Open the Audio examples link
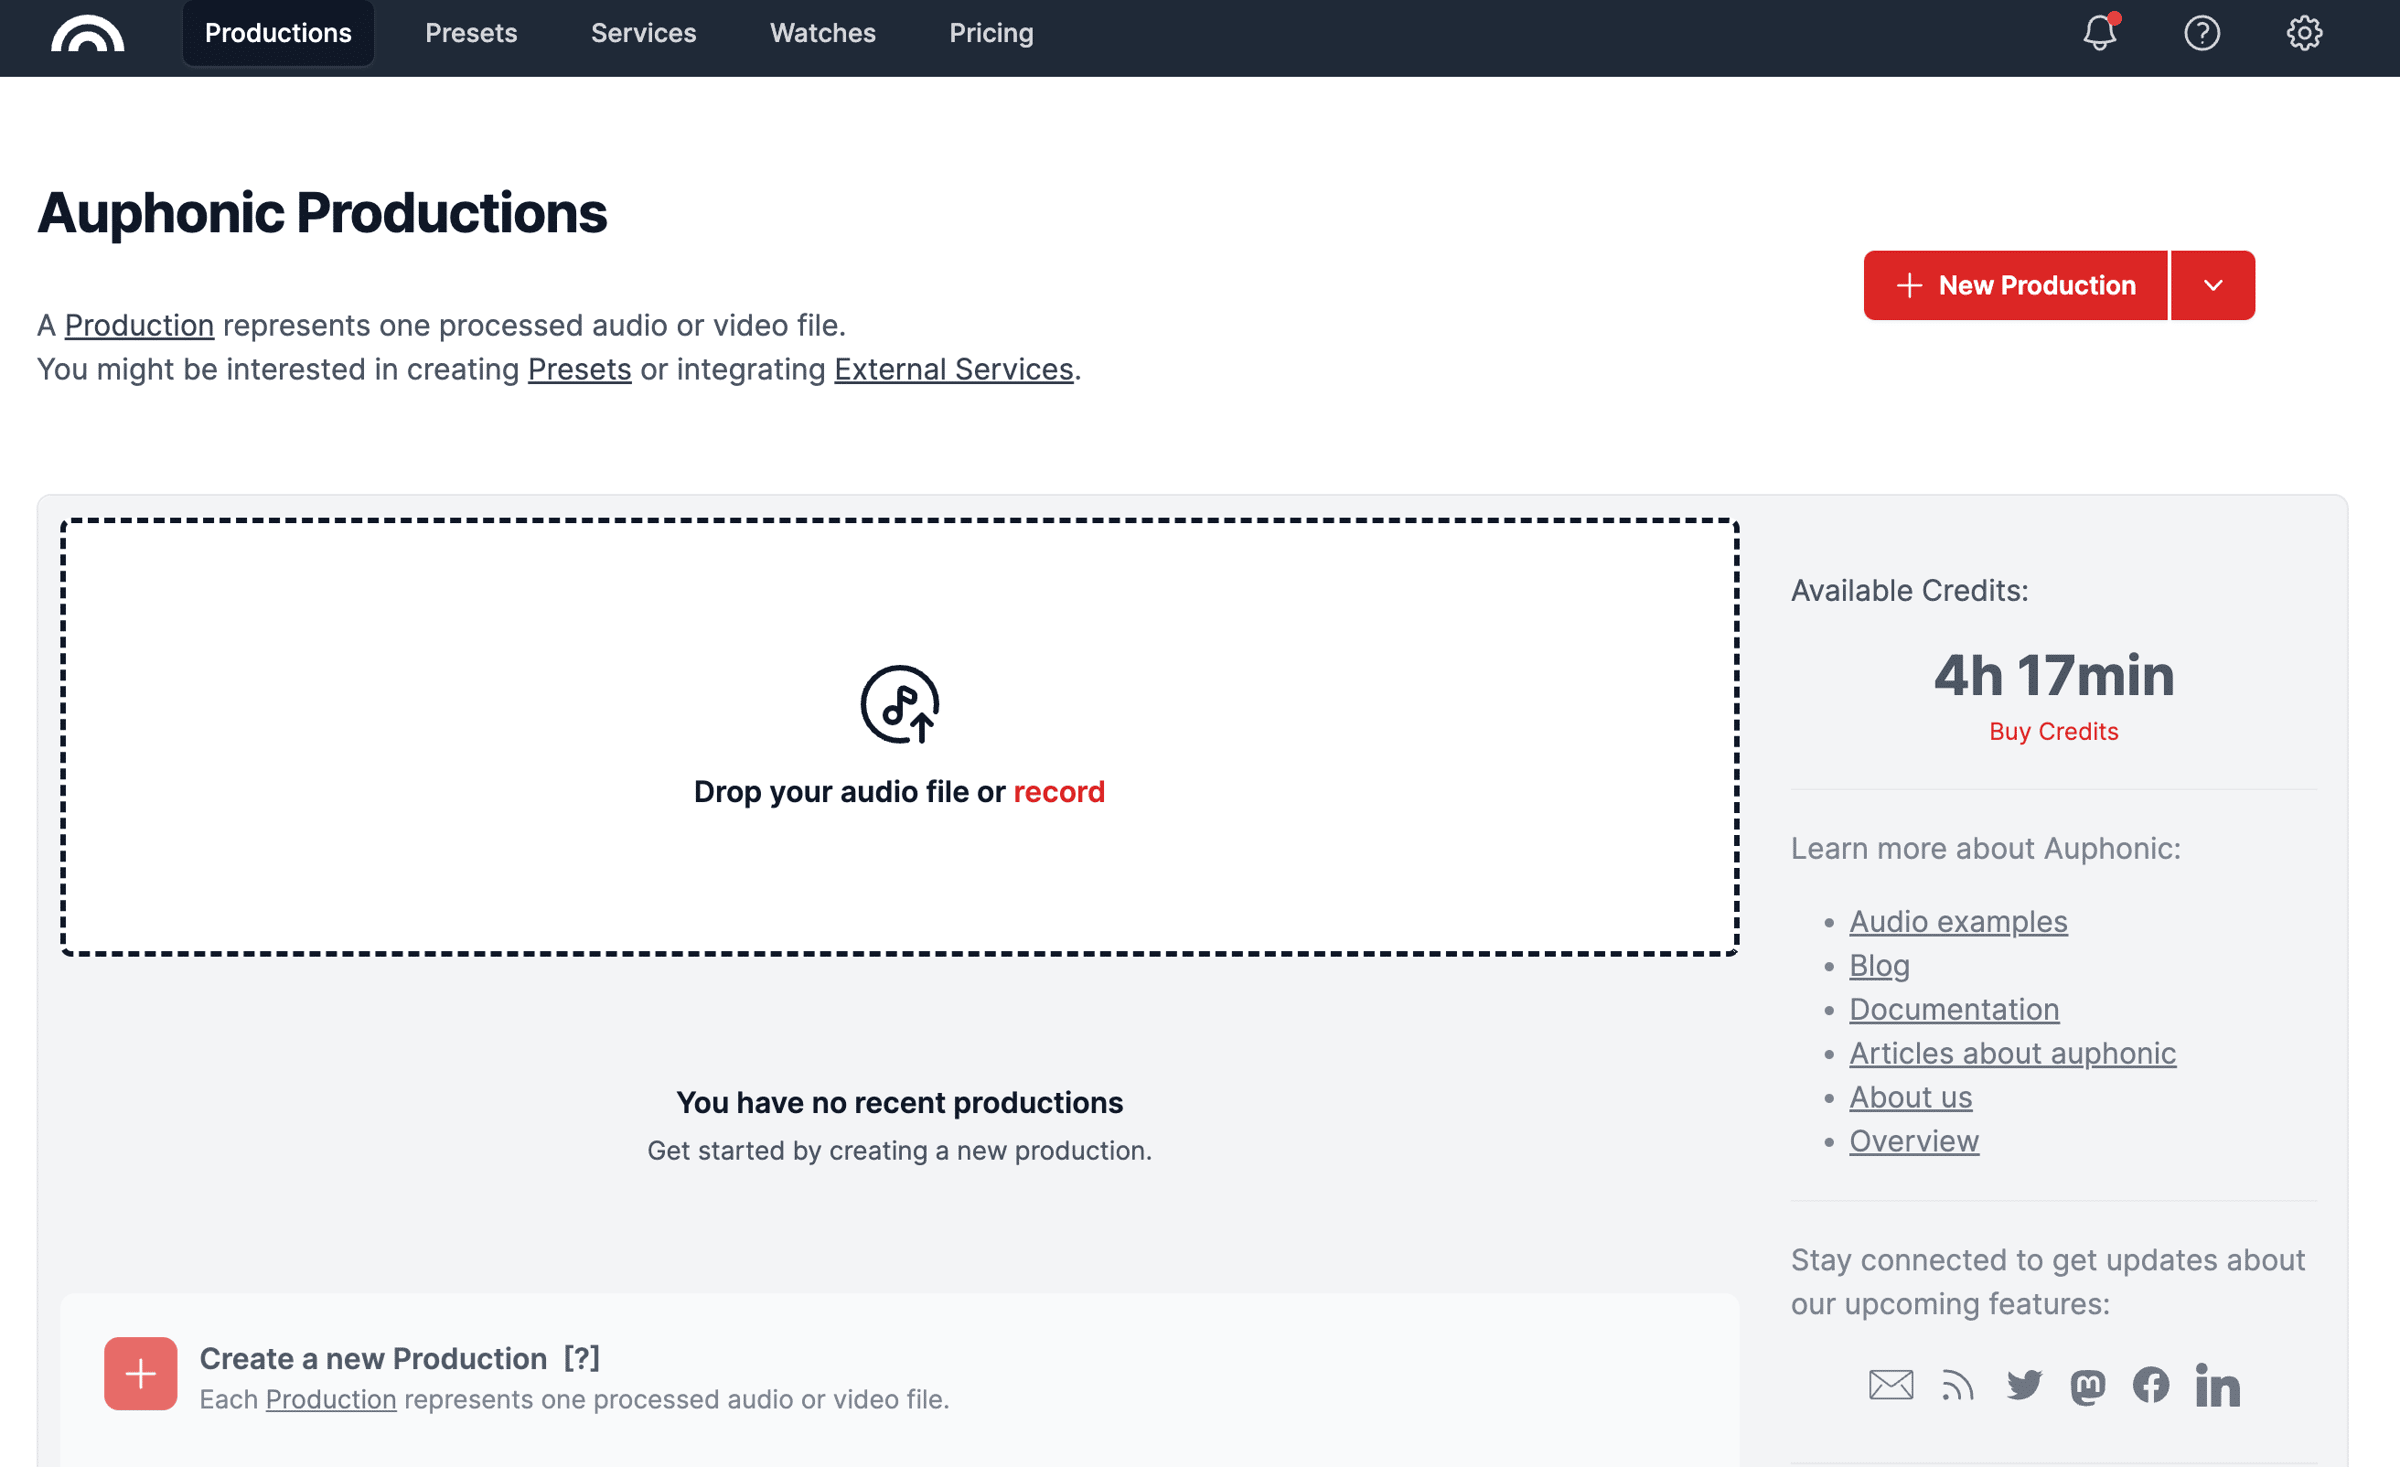The height and width of the screenshot is (1467, 2400). 1957,921
